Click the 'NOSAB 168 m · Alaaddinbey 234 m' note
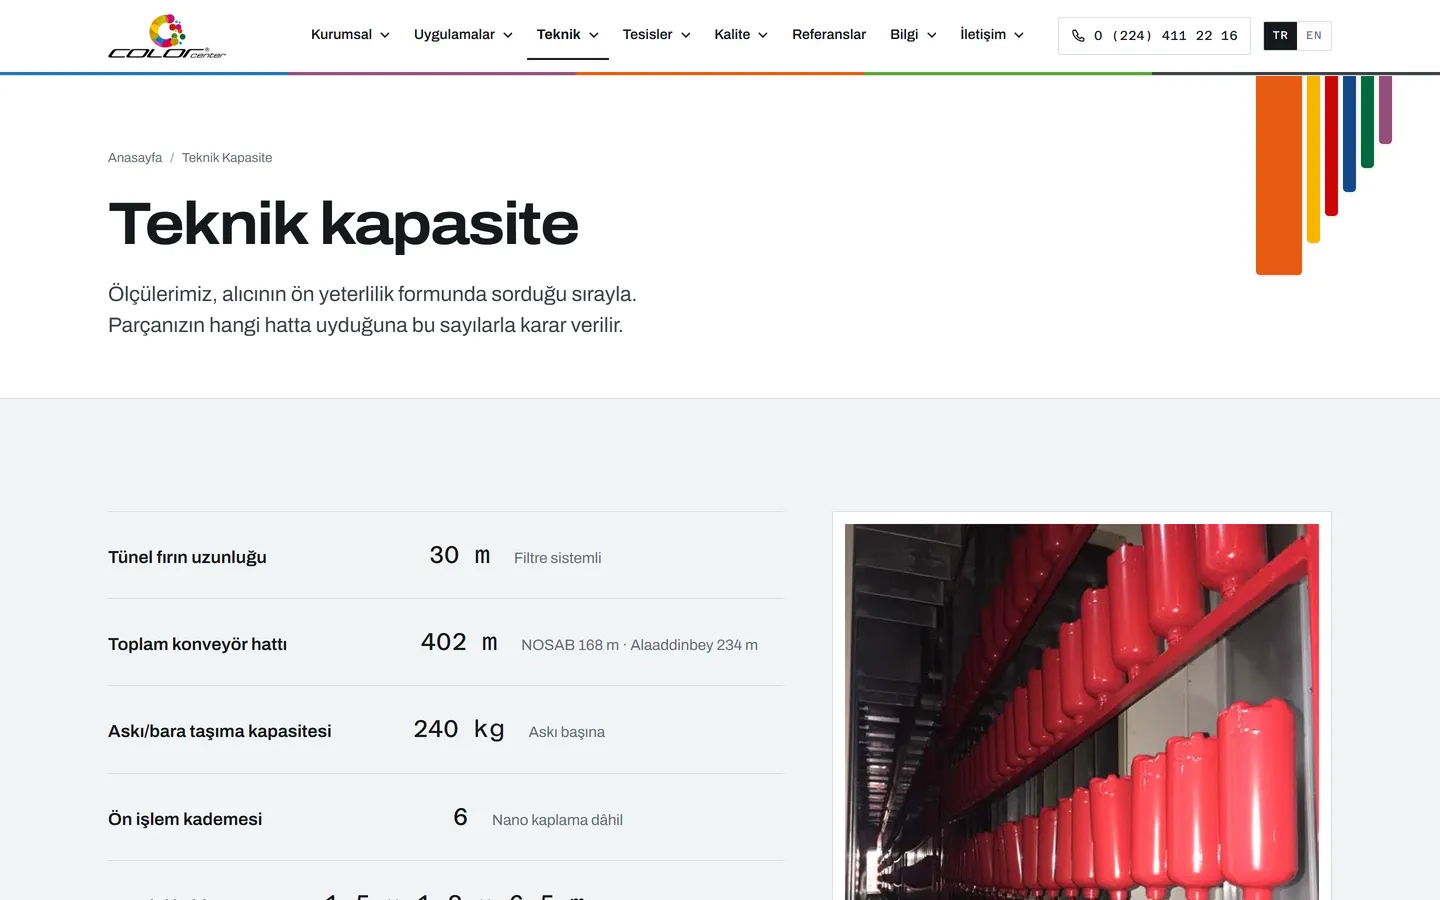 (639, 645)
